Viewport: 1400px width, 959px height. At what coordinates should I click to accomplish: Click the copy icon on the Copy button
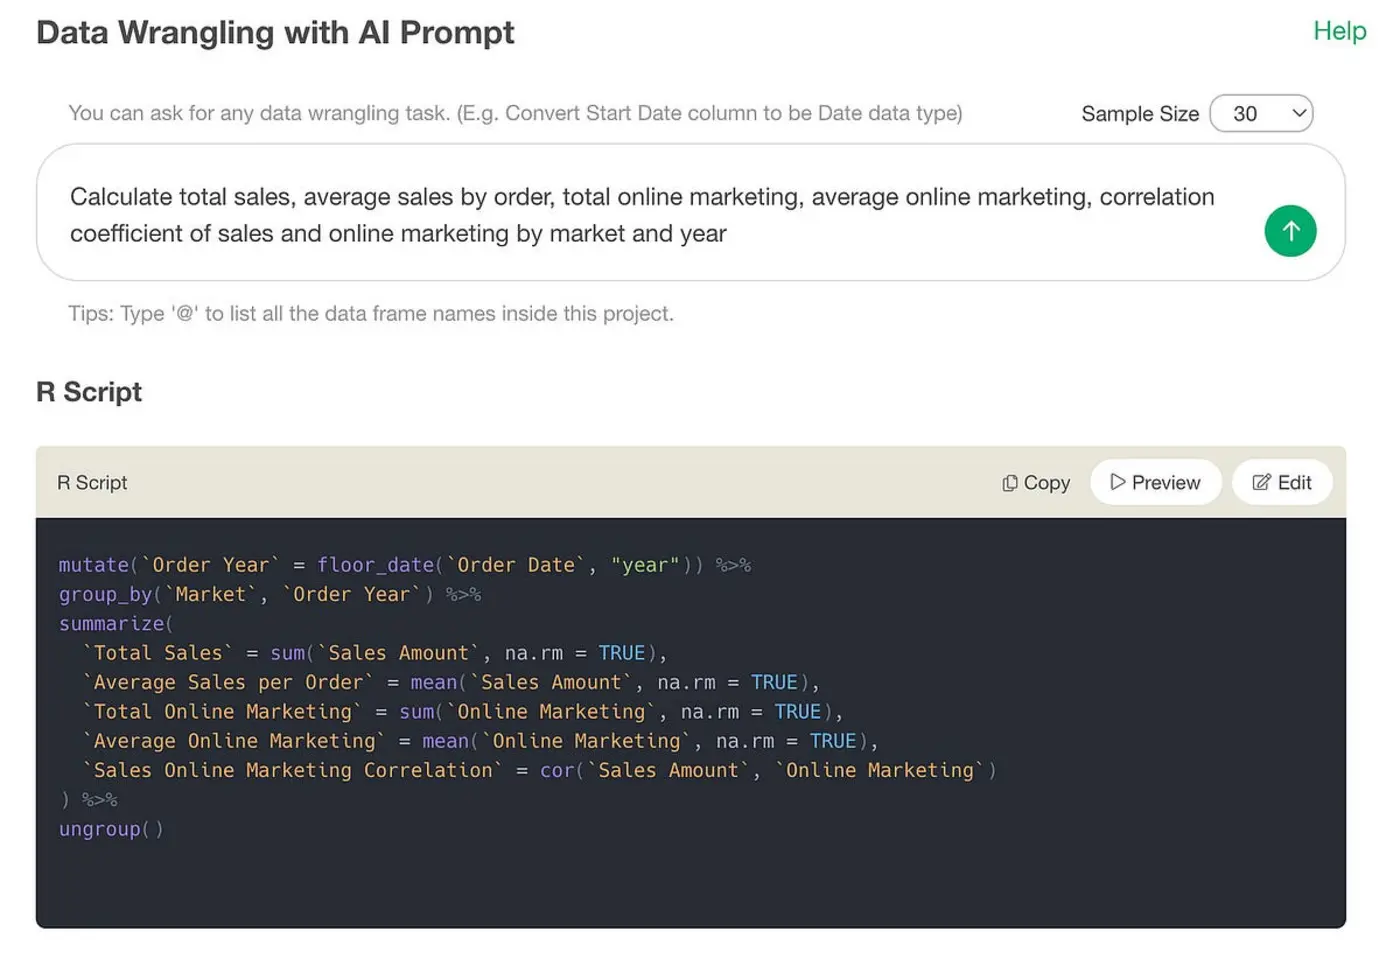coord(1009,482)
